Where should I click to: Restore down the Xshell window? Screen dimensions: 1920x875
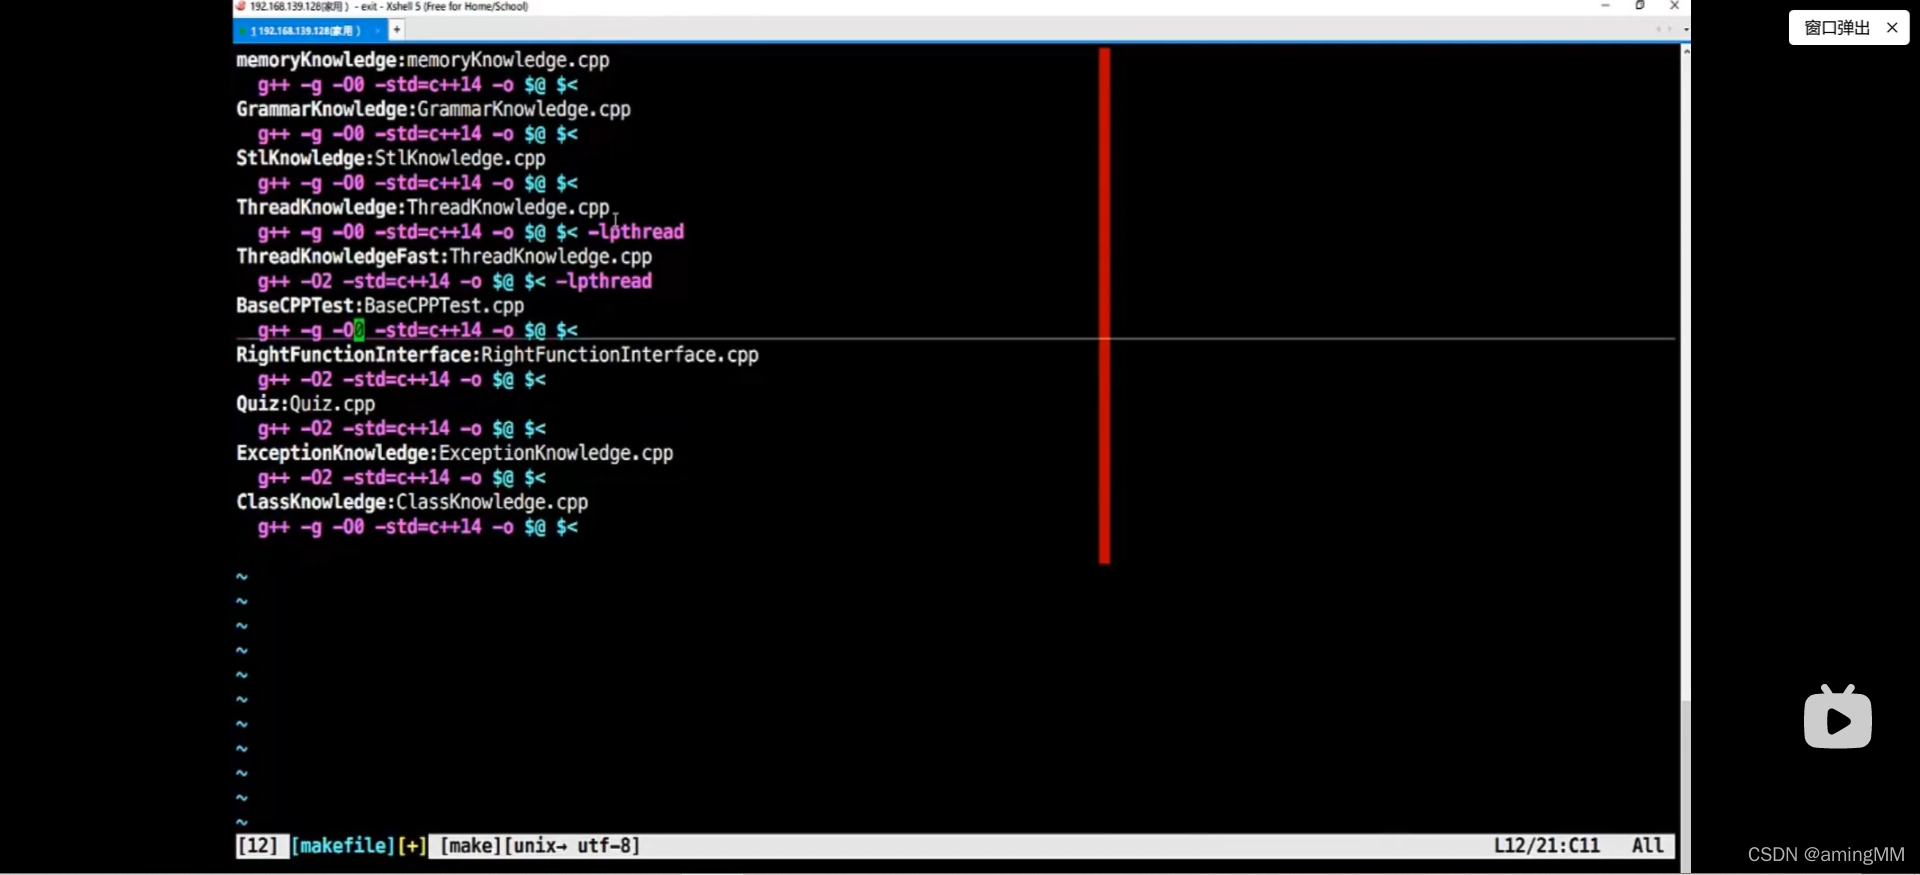(x=1640, y=6)
